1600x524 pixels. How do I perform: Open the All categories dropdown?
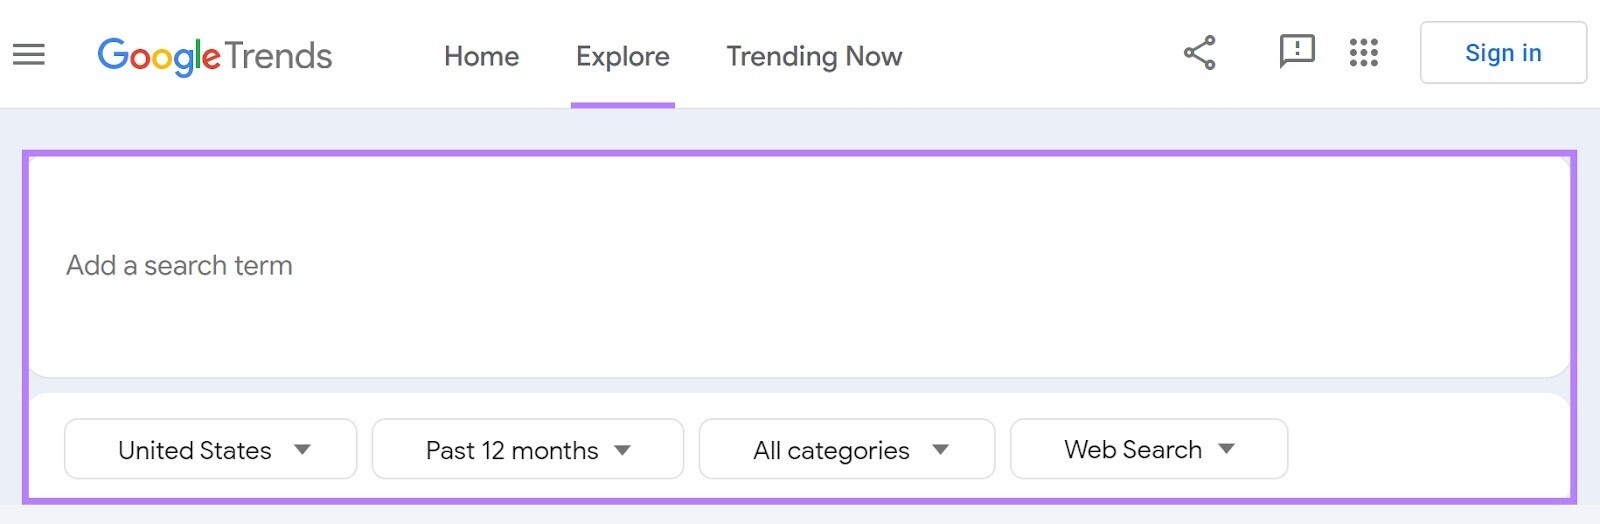pos(831,450)
